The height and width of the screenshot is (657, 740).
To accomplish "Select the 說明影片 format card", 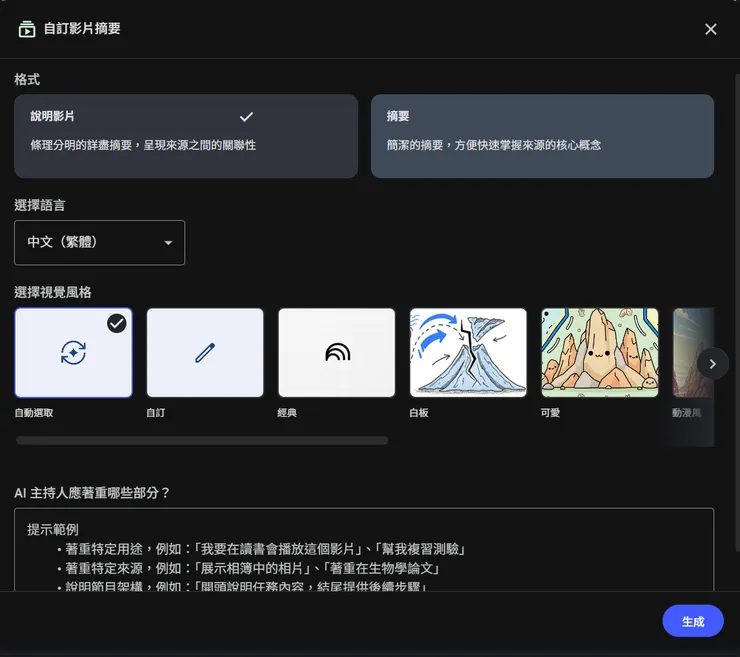I will click(186, 136).
